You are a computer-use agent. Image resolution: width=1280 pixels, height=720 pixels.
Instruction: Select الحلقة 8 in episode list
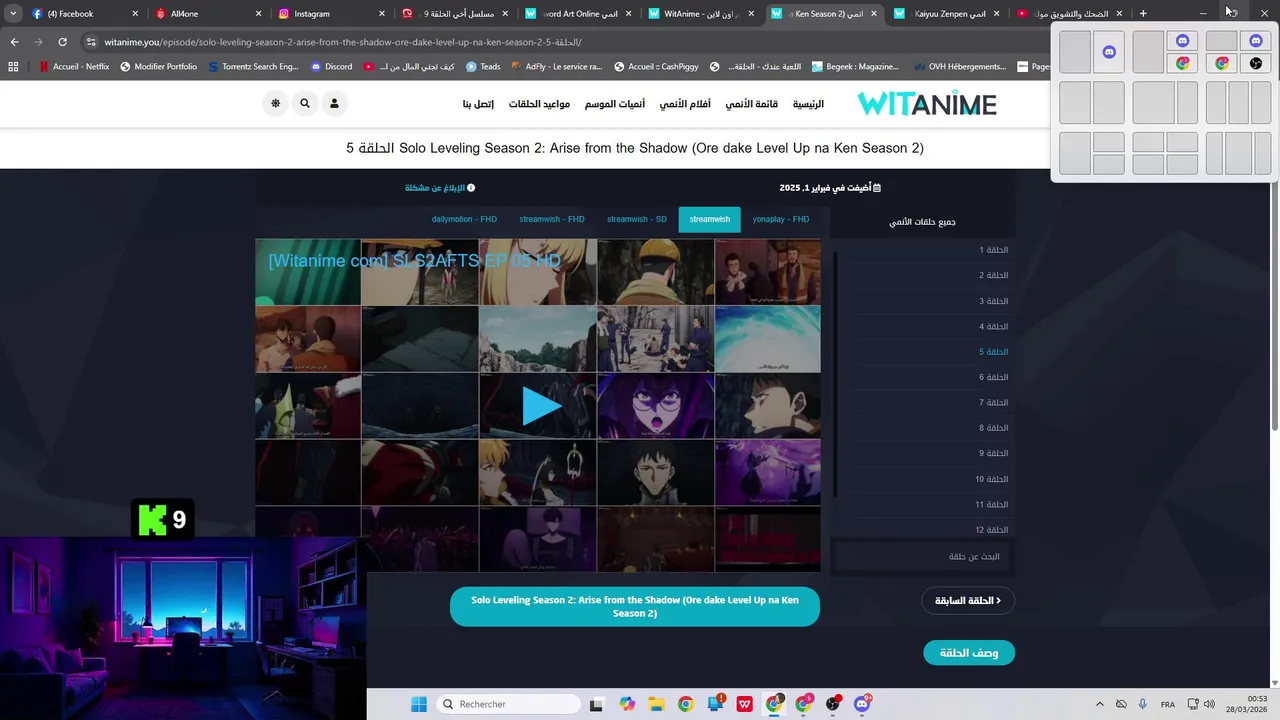[x=994, y=428]
